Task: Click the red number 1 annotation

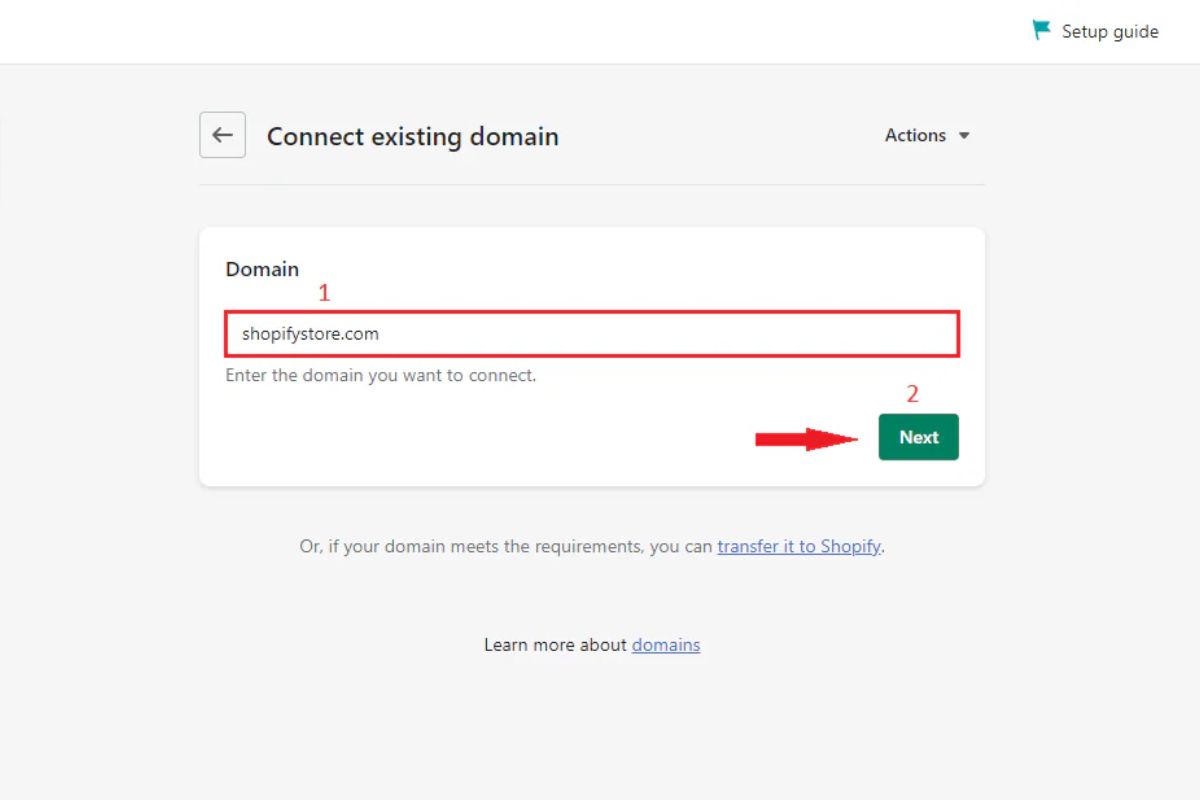Action: coord(323,293)
